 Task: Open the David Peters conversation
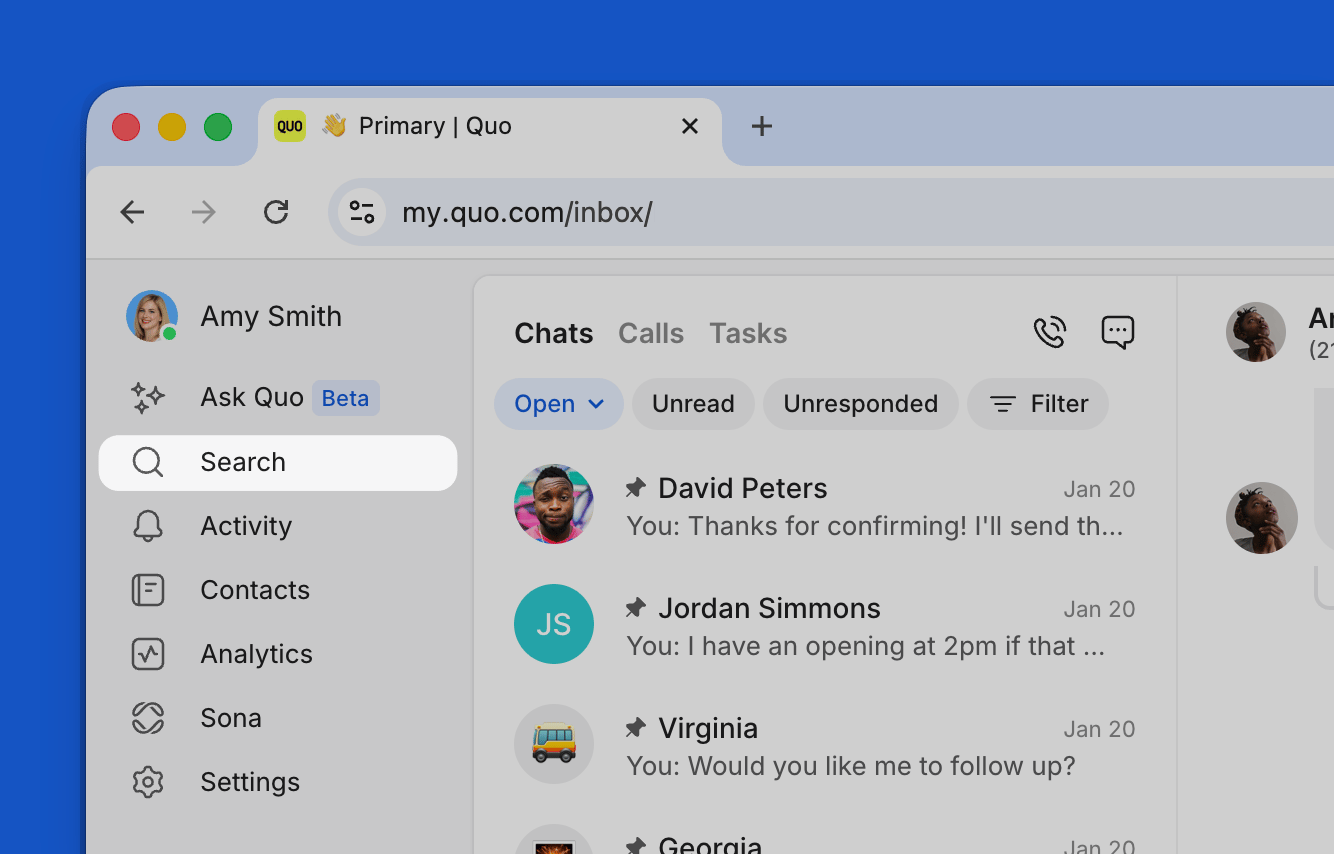(x=825, y=504)
